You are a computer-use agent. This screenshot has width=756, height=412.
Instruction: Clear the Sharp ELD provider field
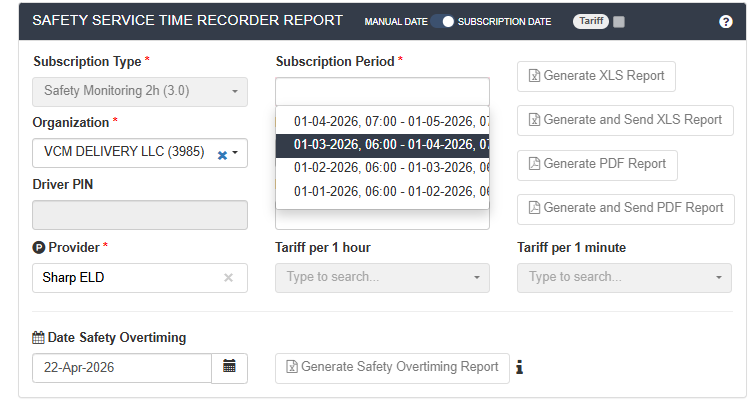pyautogui.click(x=228, y=278)
